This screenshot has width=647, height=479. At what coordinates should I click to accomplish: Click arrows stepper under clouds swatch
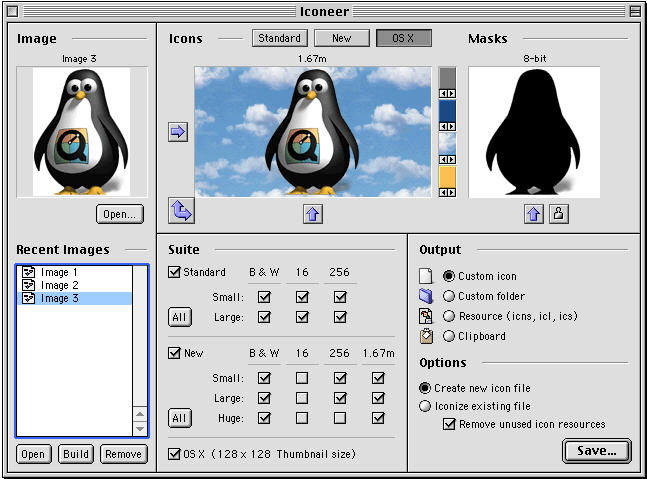coord(447,159)
